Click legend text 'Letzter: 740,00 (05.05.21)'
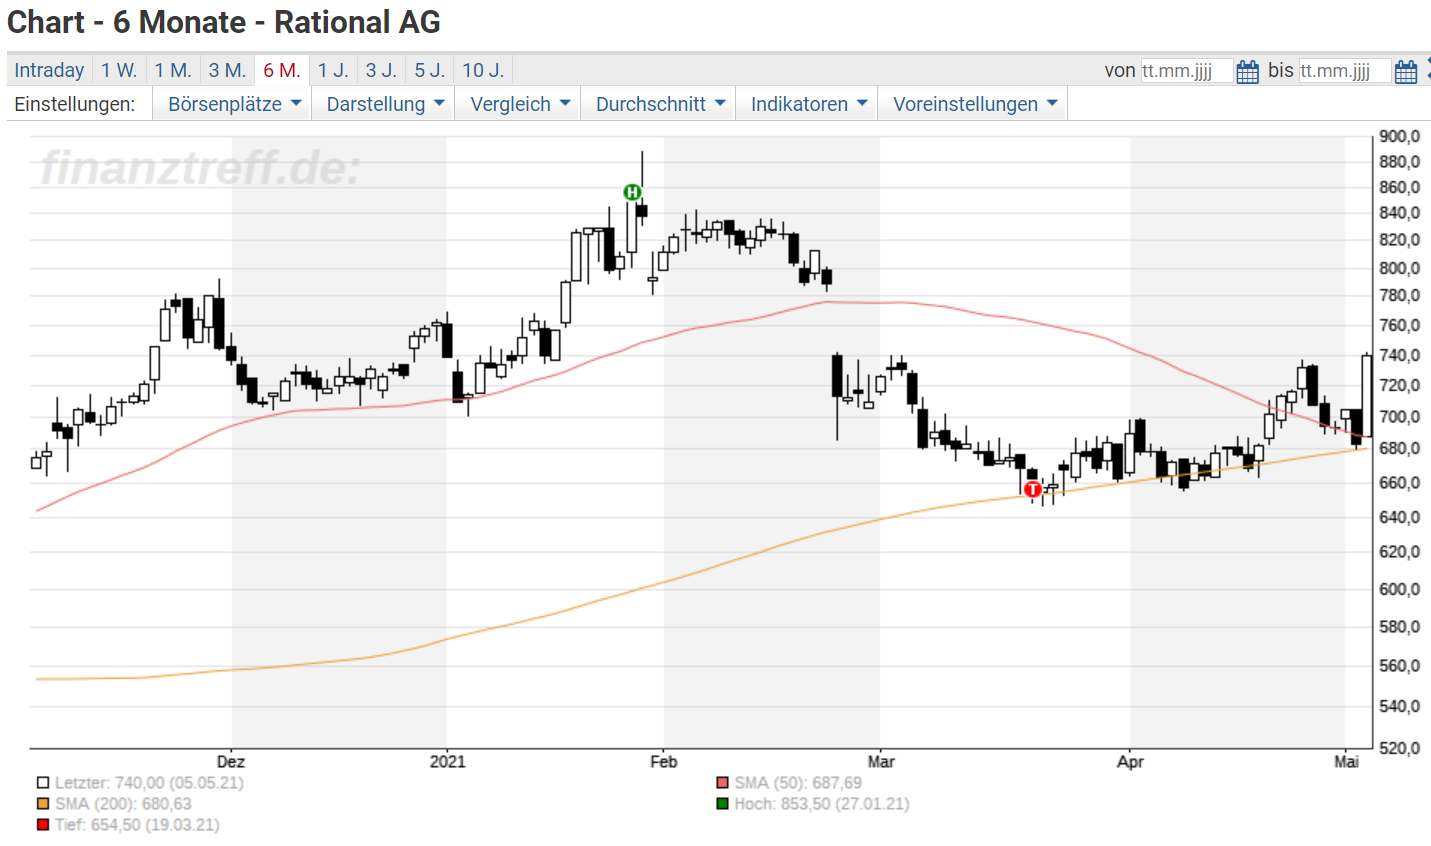1431x846 pixels. click(149, 783)
